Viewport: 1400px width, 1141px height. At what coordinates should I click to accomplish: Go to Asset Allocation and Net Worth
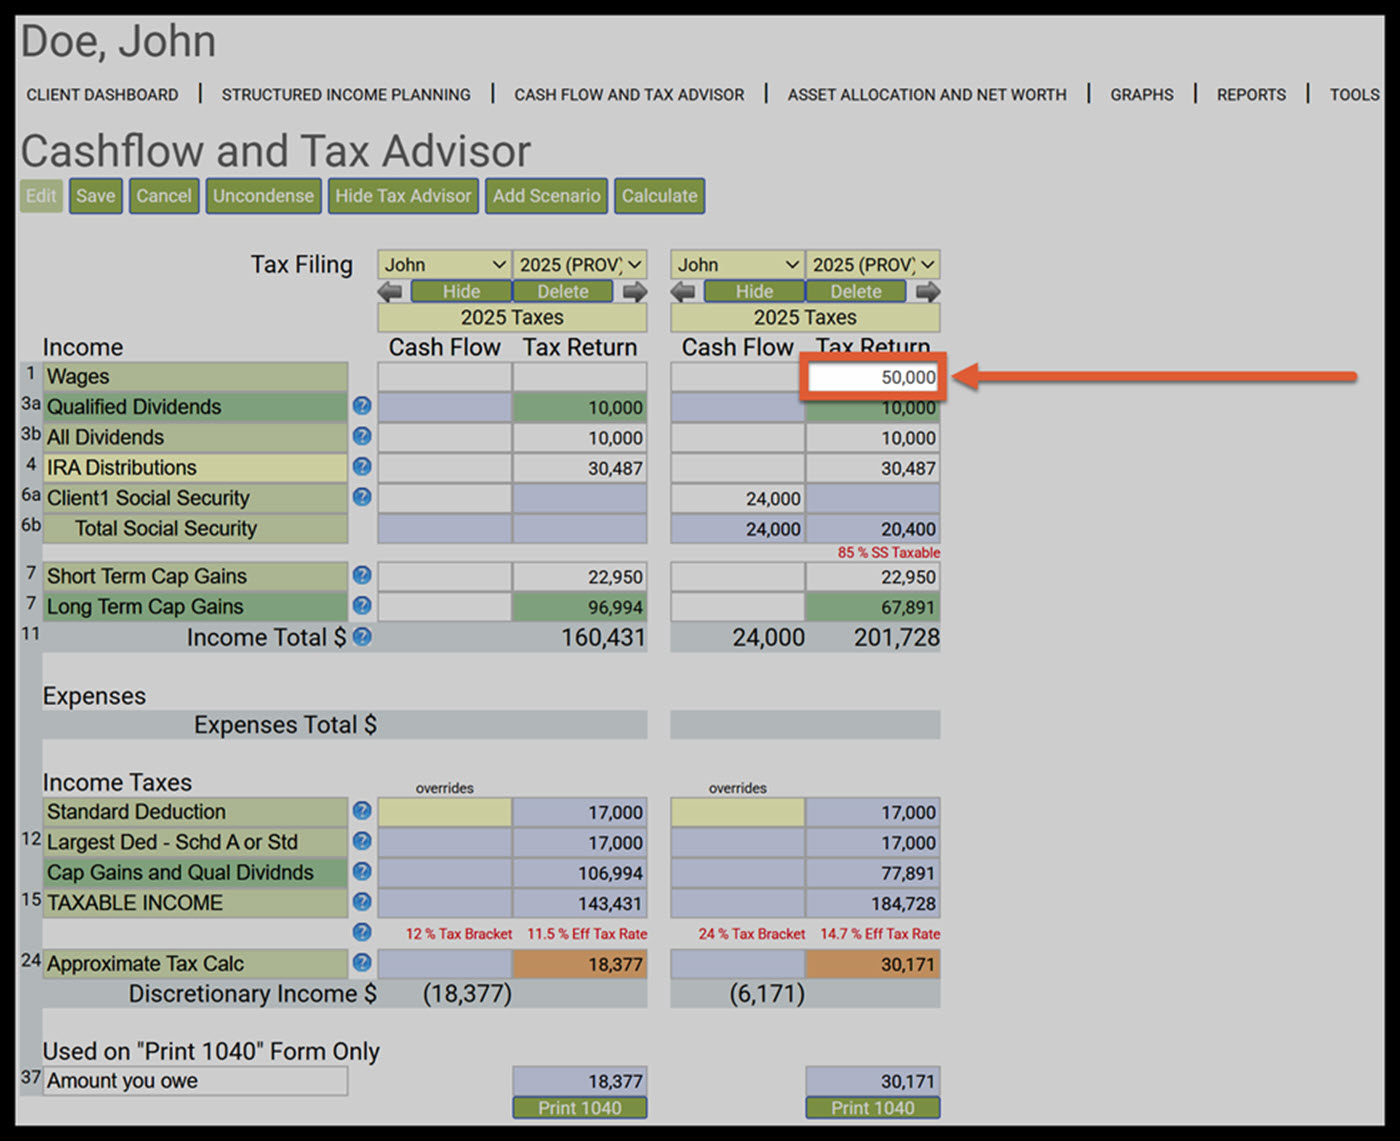point(927,95)
